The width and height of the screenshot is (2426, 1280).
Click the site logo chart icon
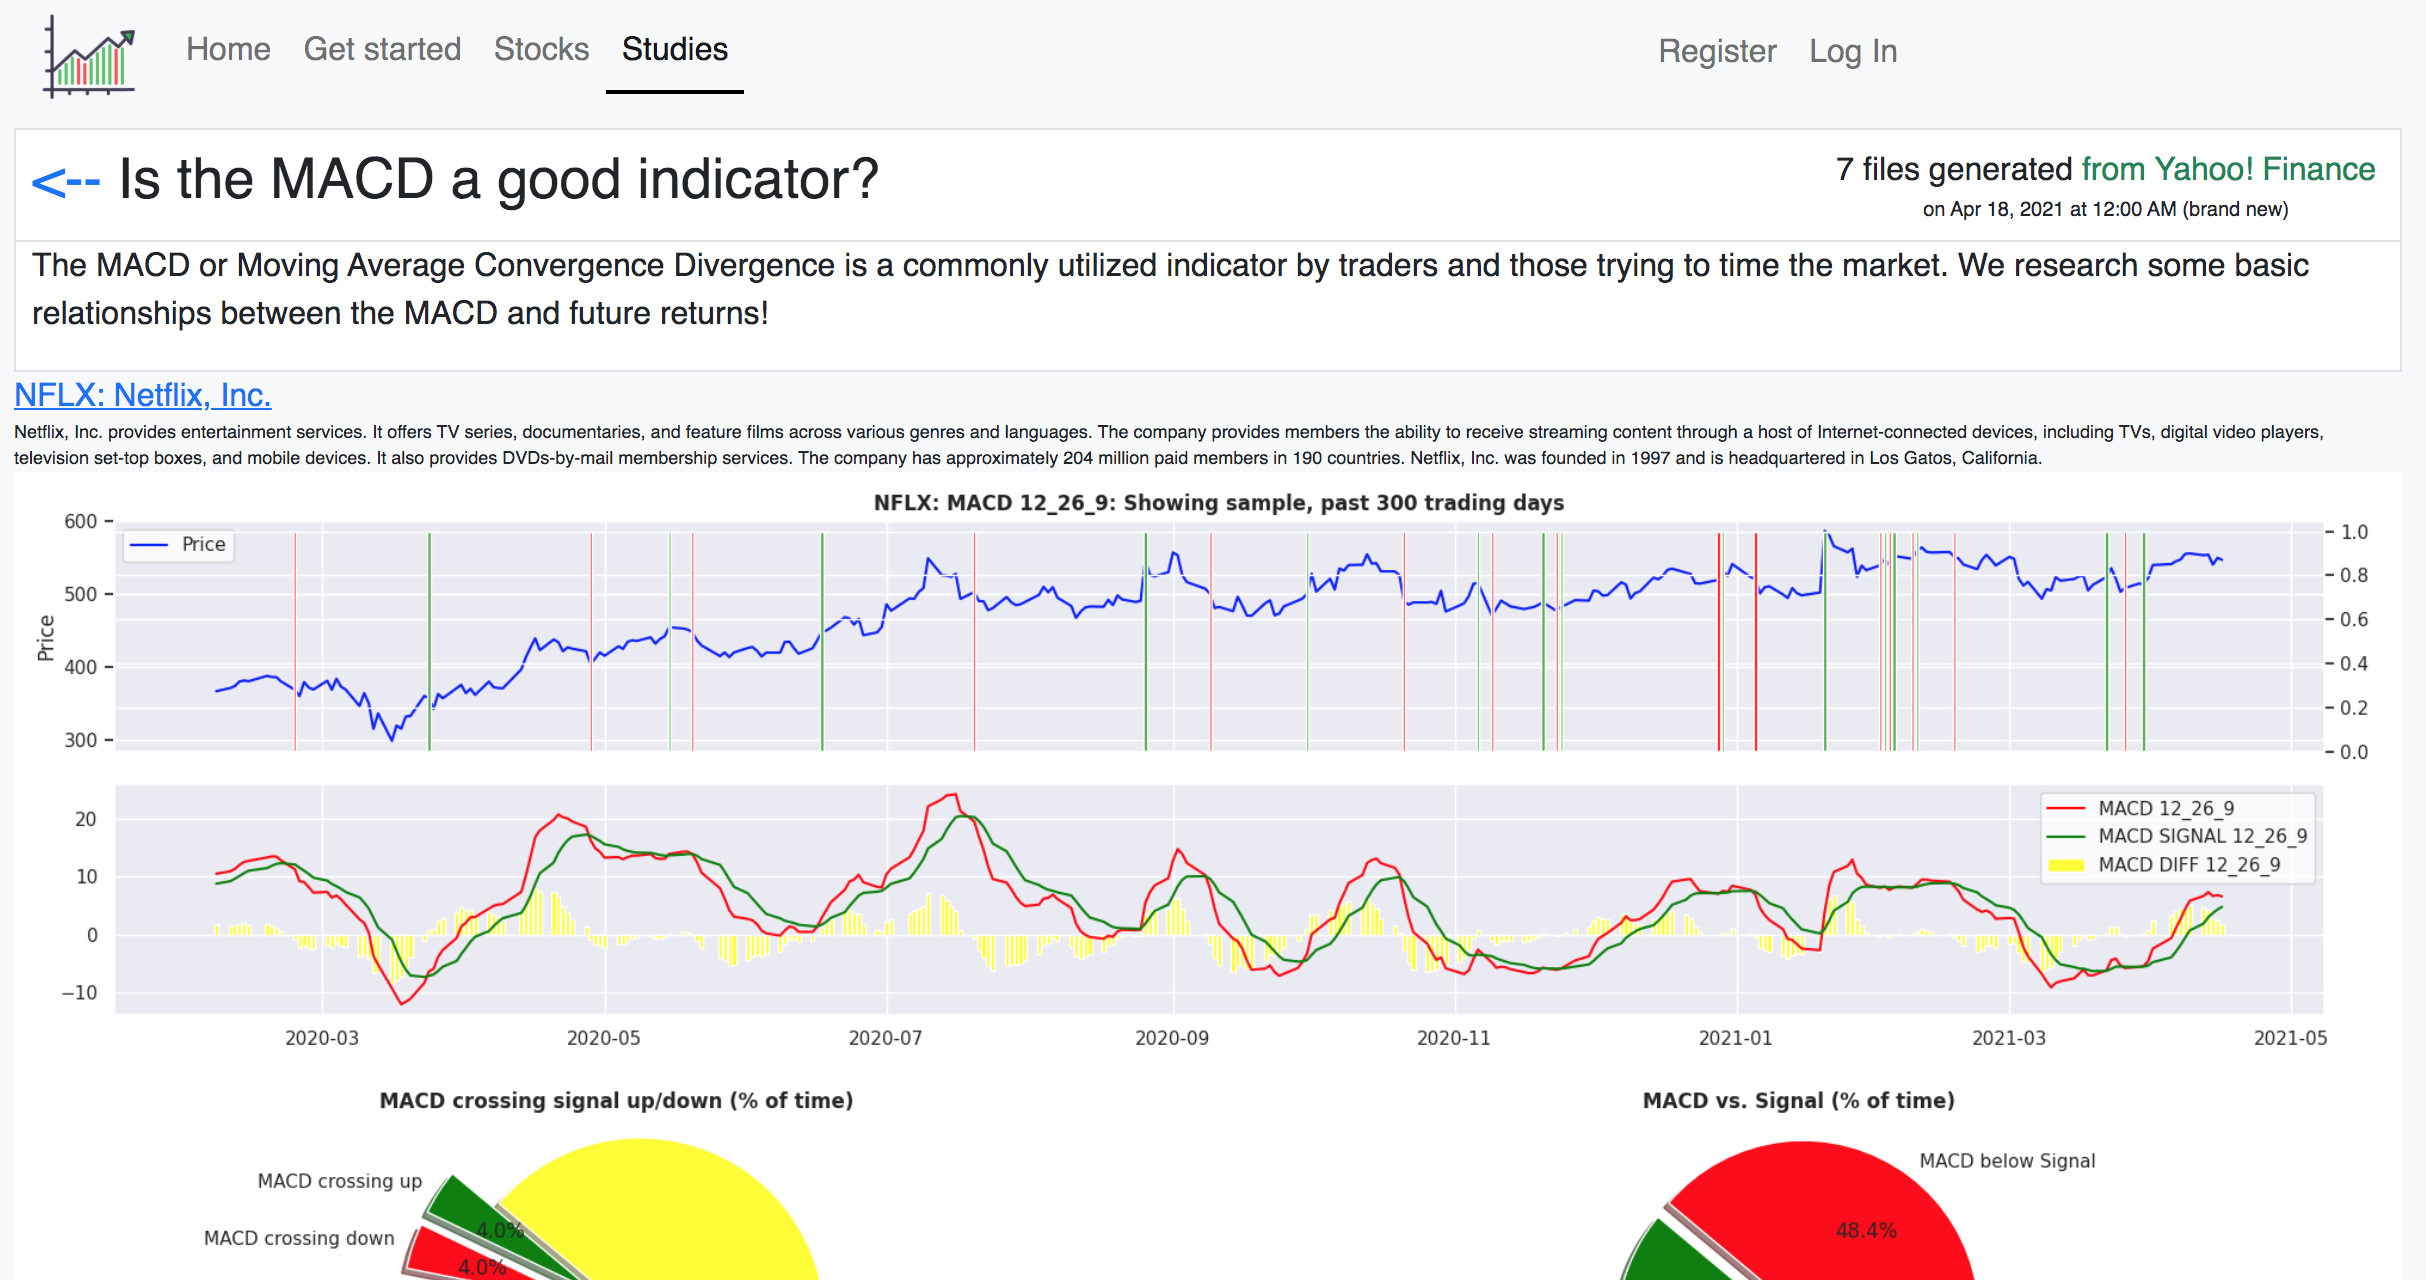coord(88,57)
